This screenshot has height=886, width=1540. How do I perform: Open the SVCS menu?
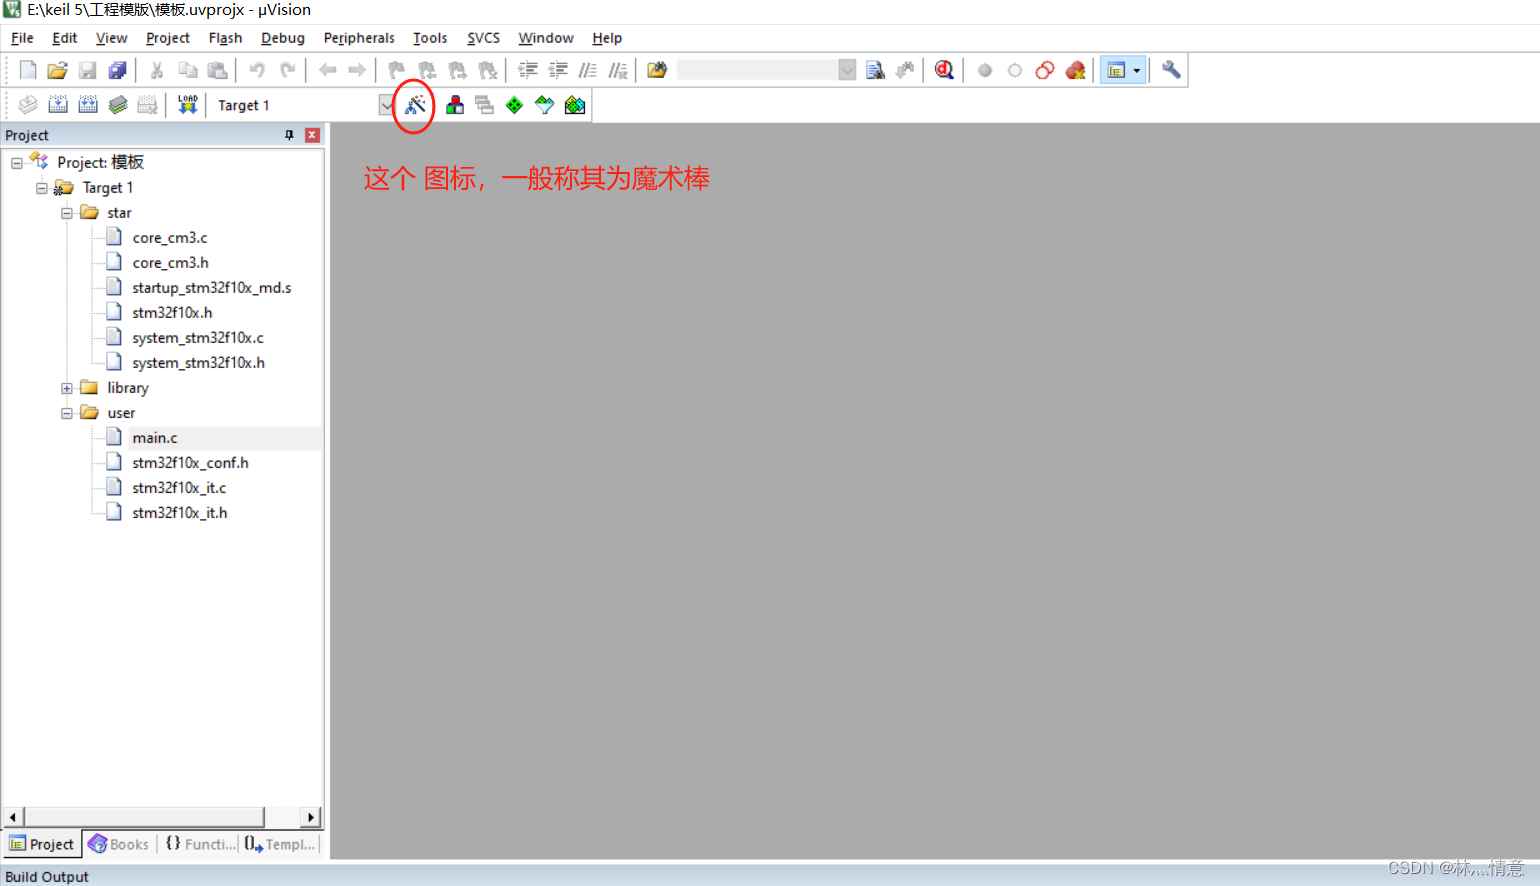[483, 38]
